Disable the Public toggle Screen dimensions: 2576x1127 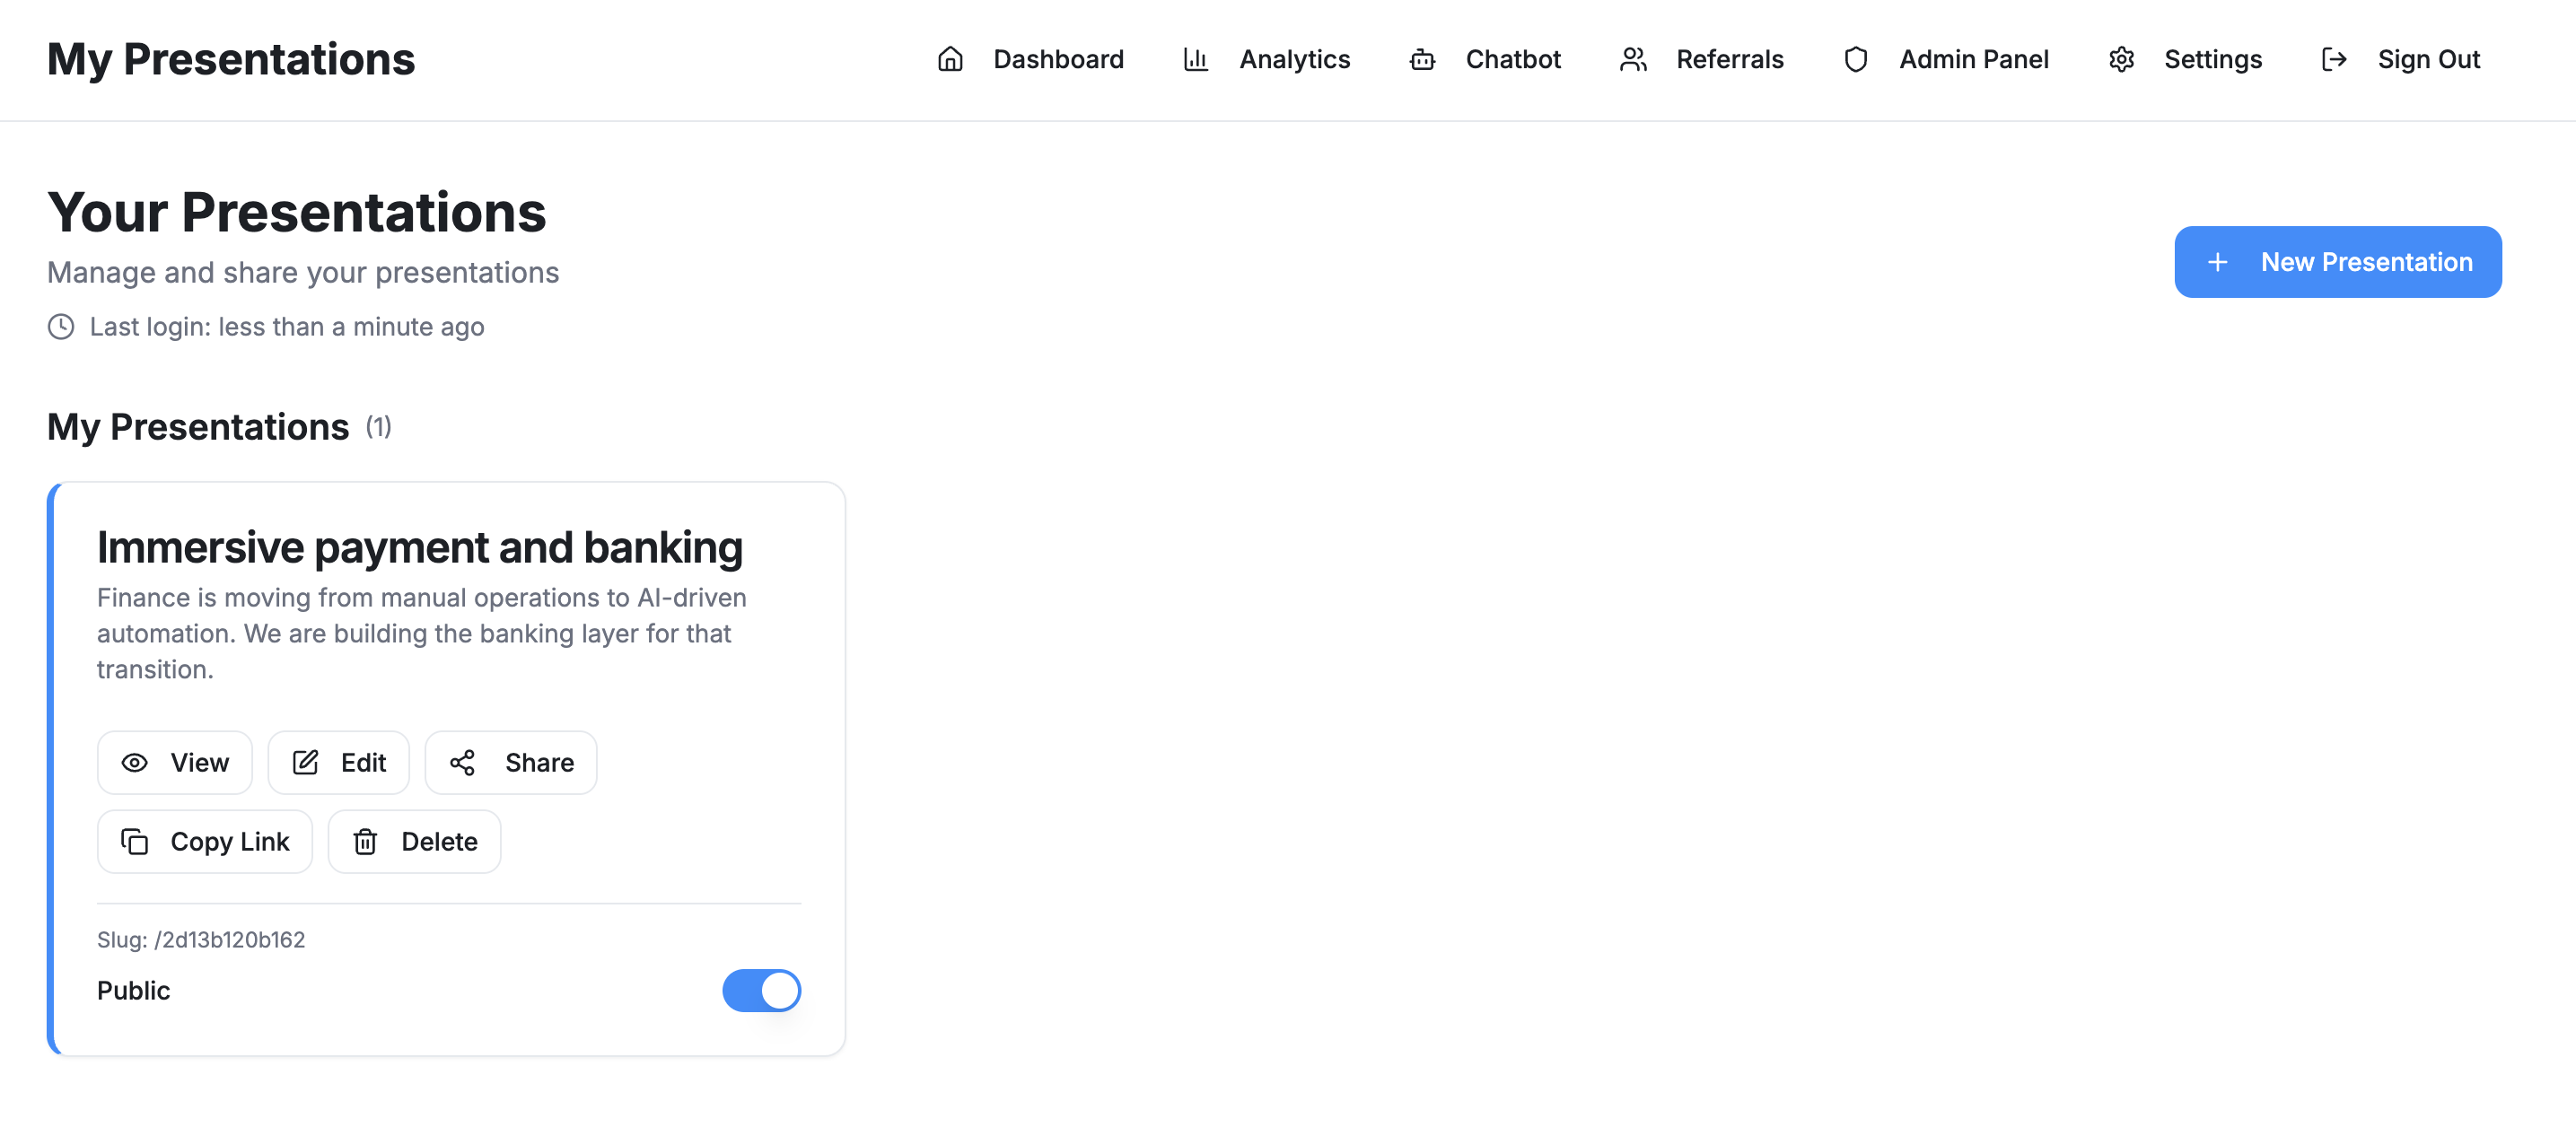pos(762,990)
